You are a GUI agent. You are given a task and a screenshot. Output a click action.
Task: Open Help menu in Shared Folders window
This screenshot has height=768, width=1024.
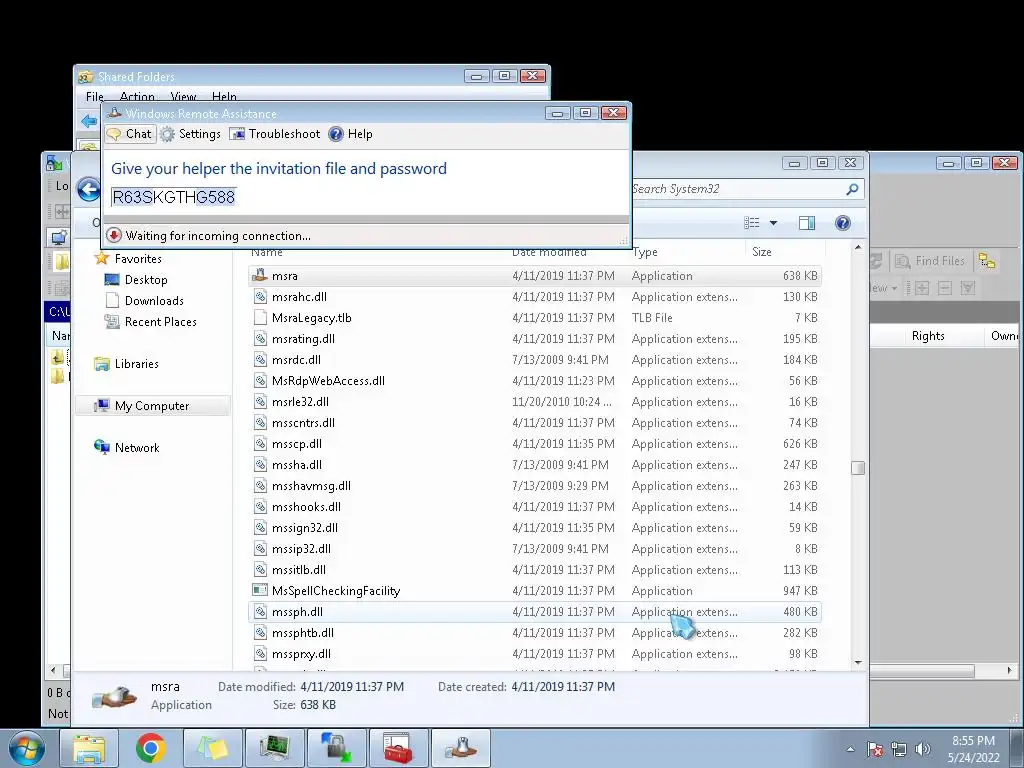[224, 97]
